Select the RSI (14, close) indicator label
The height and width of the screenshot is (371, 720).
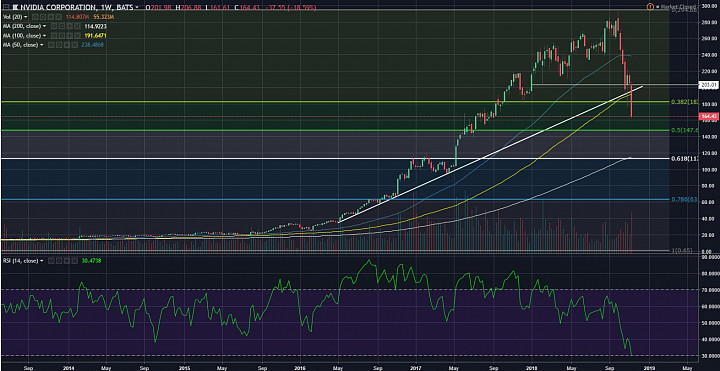point(21,260)
